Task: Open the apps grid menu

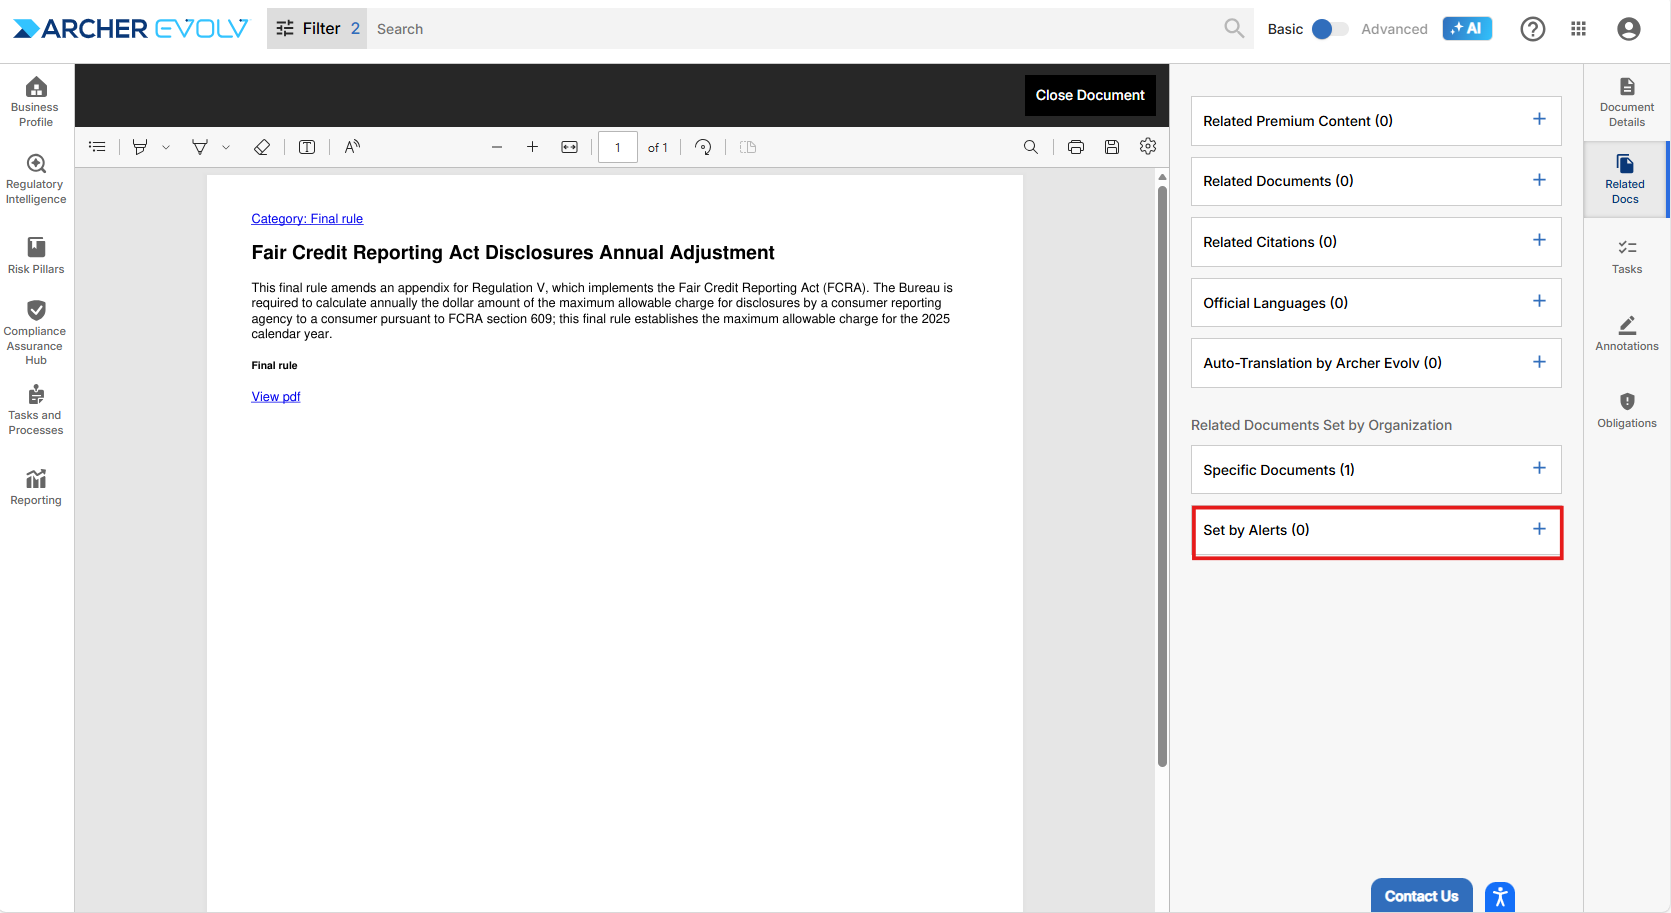Action: [x=1579, y=29]
